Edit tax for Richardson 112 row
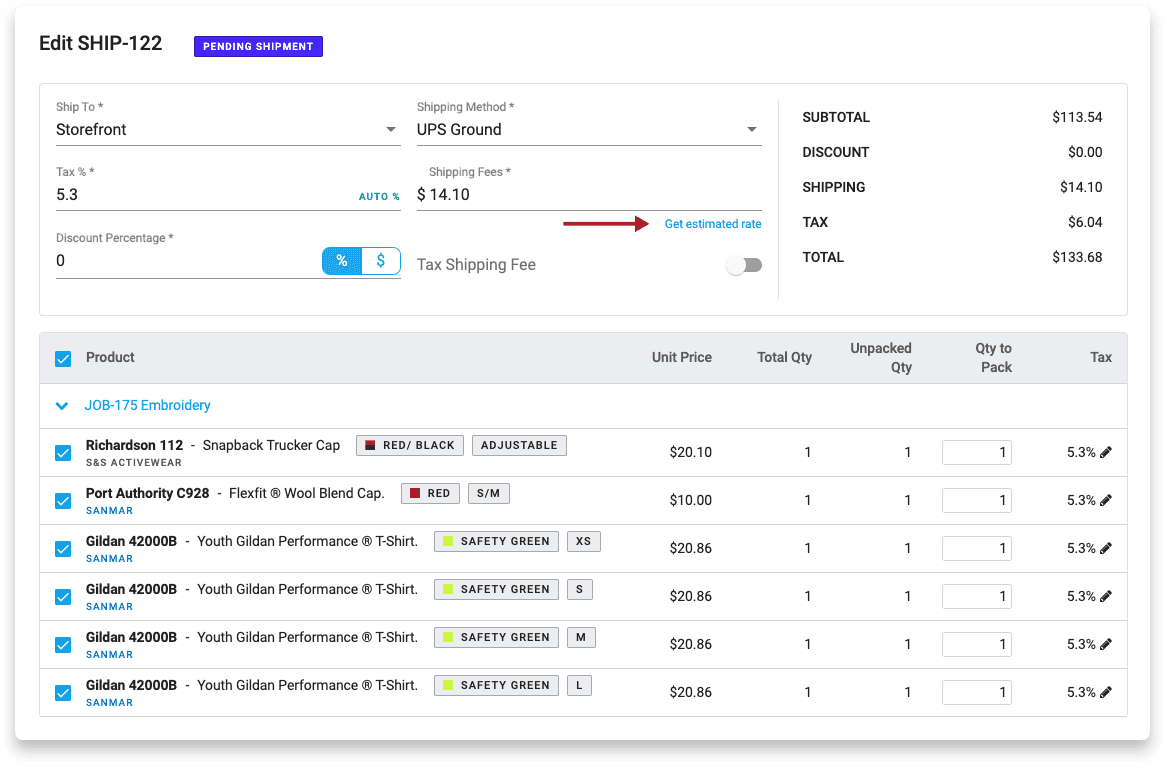1165x765 pixels. point(1106,452)
